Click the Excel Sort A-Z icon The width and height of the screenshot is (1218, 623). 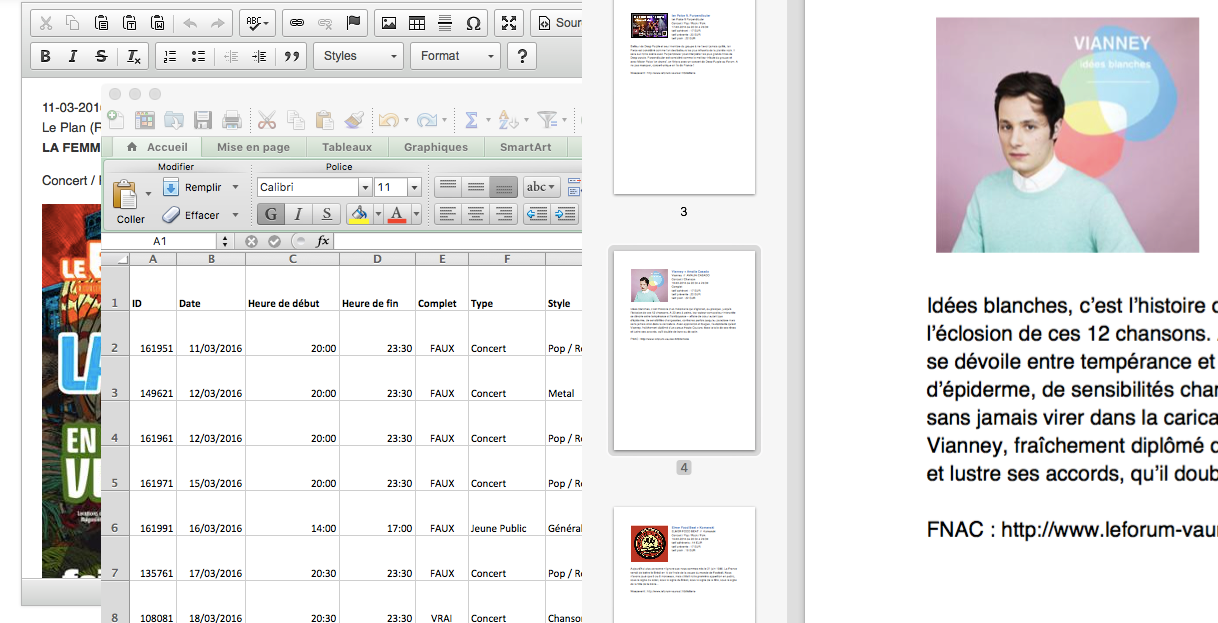point(508,120)
